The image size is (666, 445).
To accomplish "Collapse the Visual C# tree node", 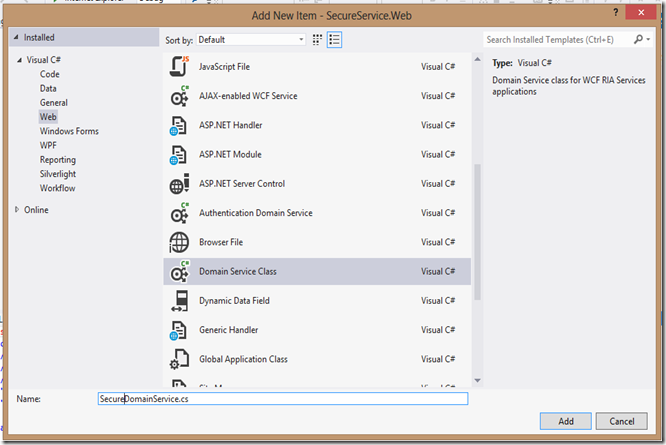I will pos(19,60).
